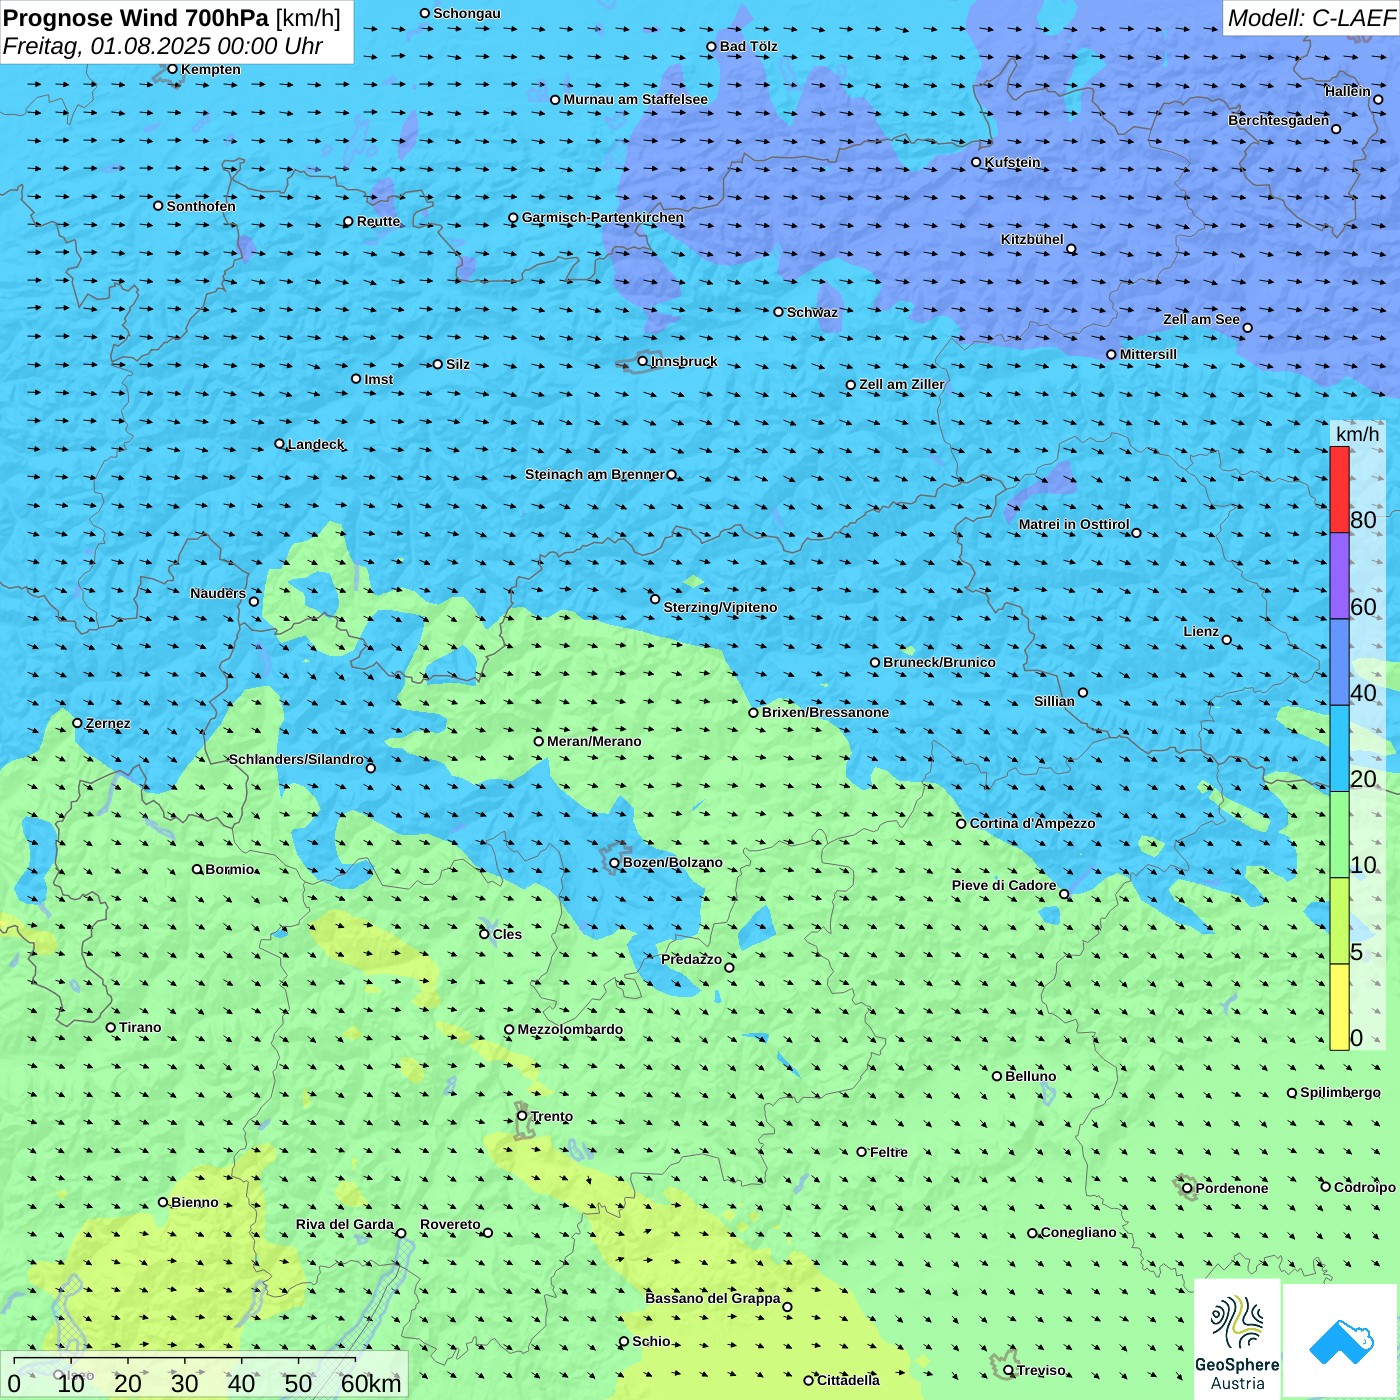Click the distance scale bar
The height and width of the screenshot is (1400, 1400).
pos(185,1362)
